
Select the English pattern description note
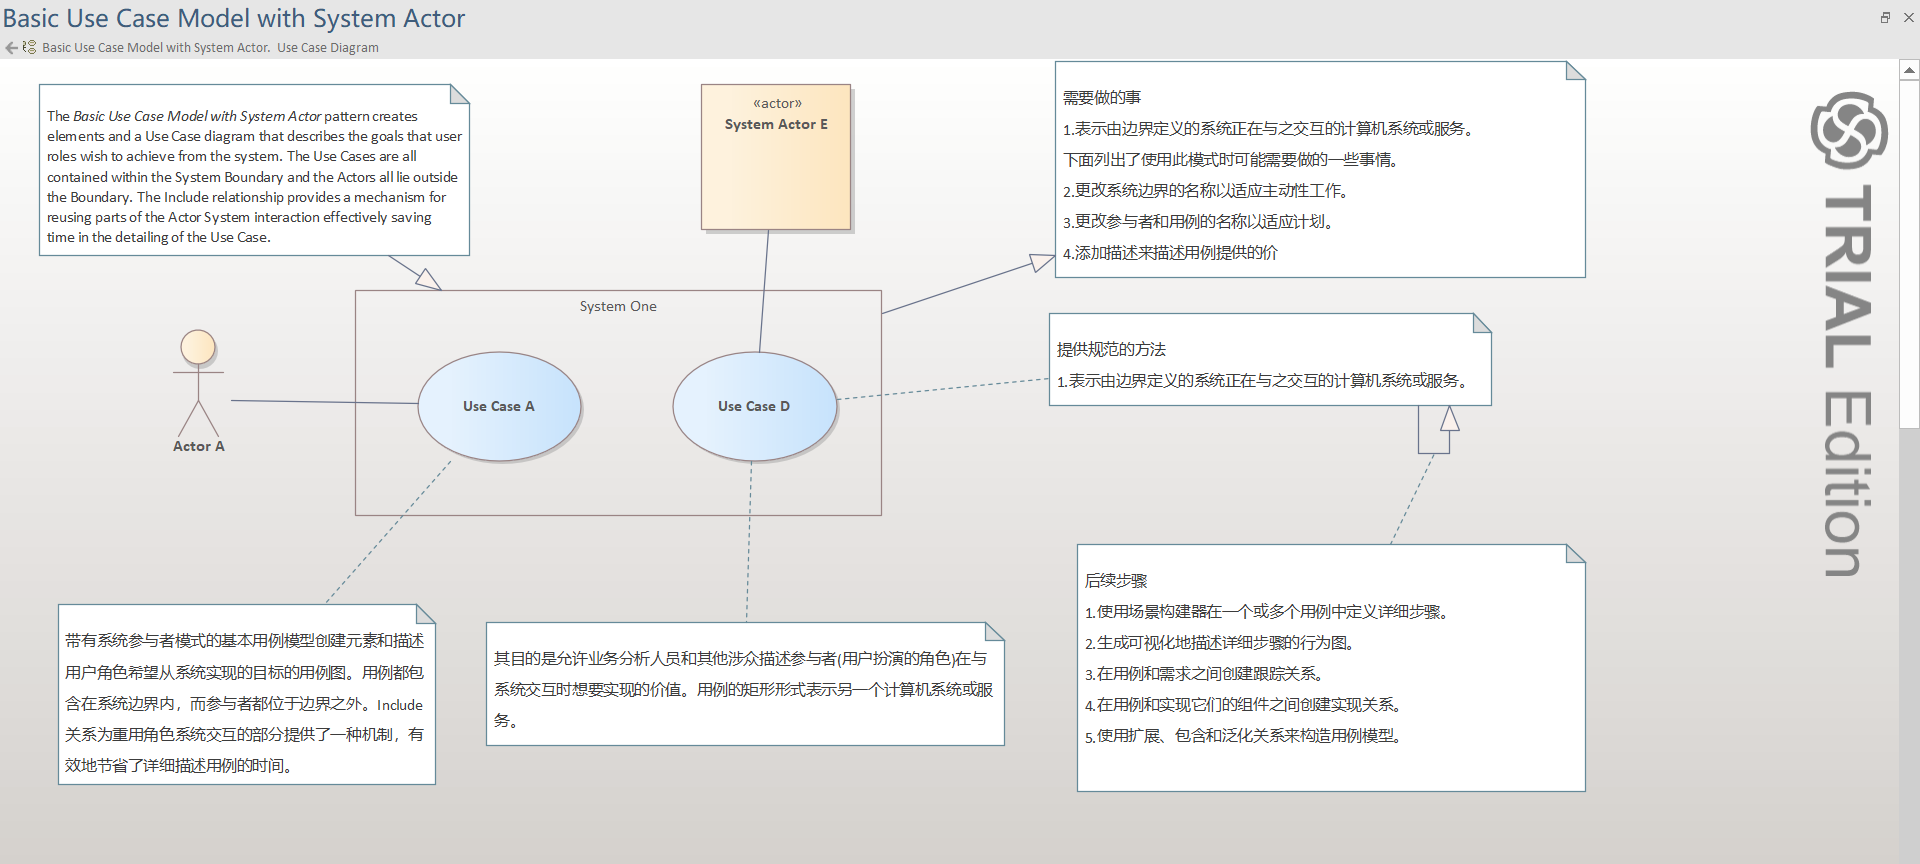click(x=254, y=170)
